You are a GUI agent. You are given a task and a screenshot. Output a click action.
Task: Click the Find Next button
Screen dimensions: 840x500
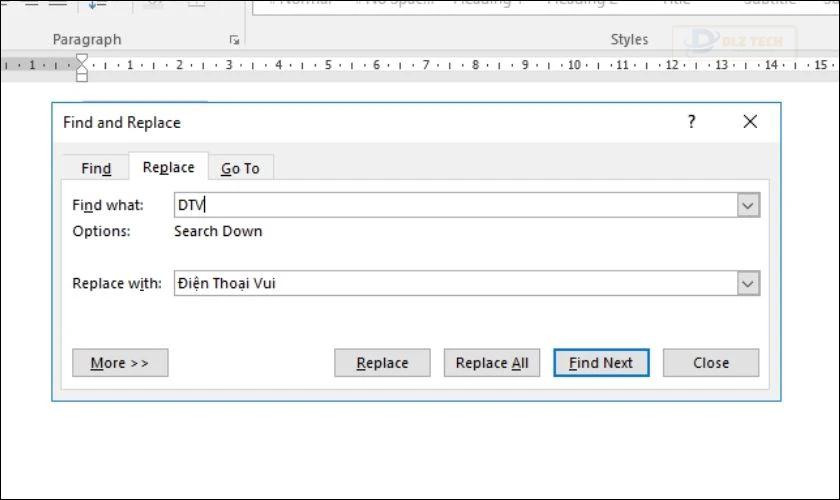coord(601,363)
